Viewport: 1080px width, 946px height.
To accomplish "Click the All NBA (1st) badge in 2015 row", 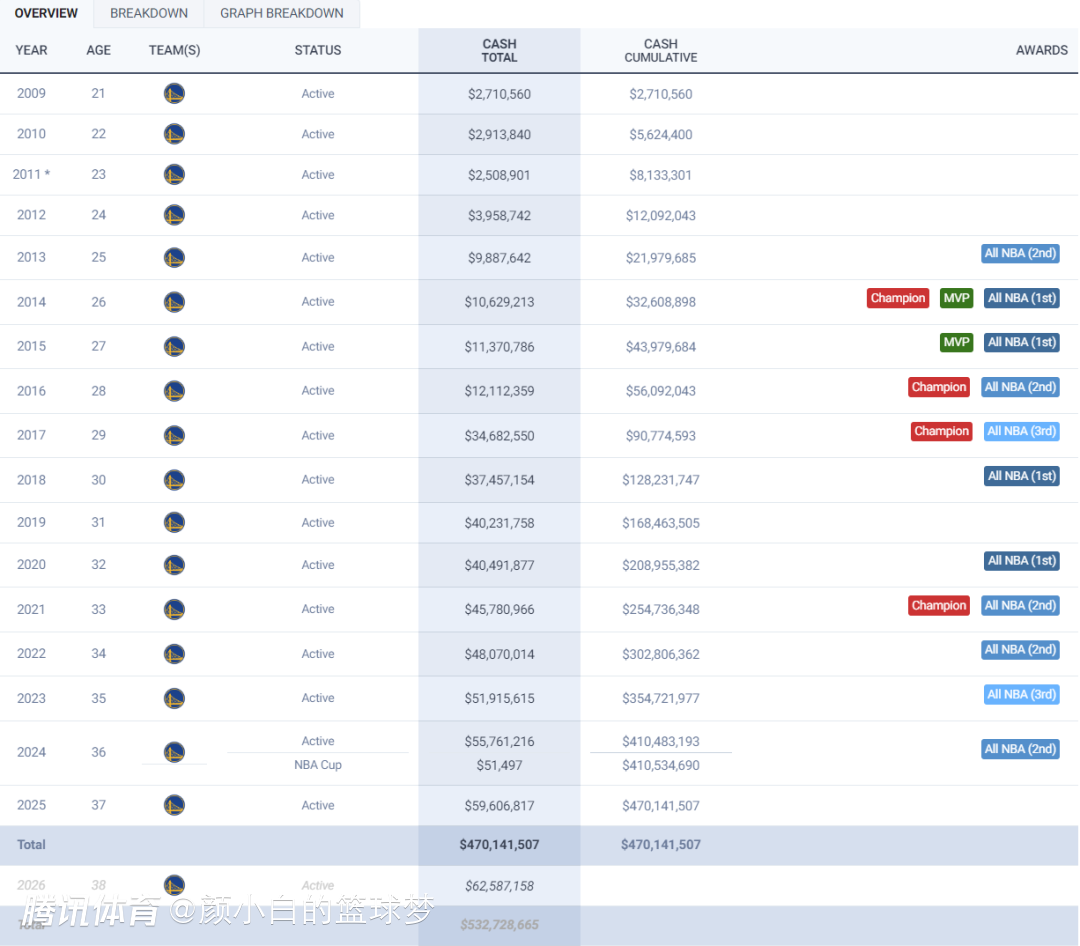I will click(x=1021, y=342).
